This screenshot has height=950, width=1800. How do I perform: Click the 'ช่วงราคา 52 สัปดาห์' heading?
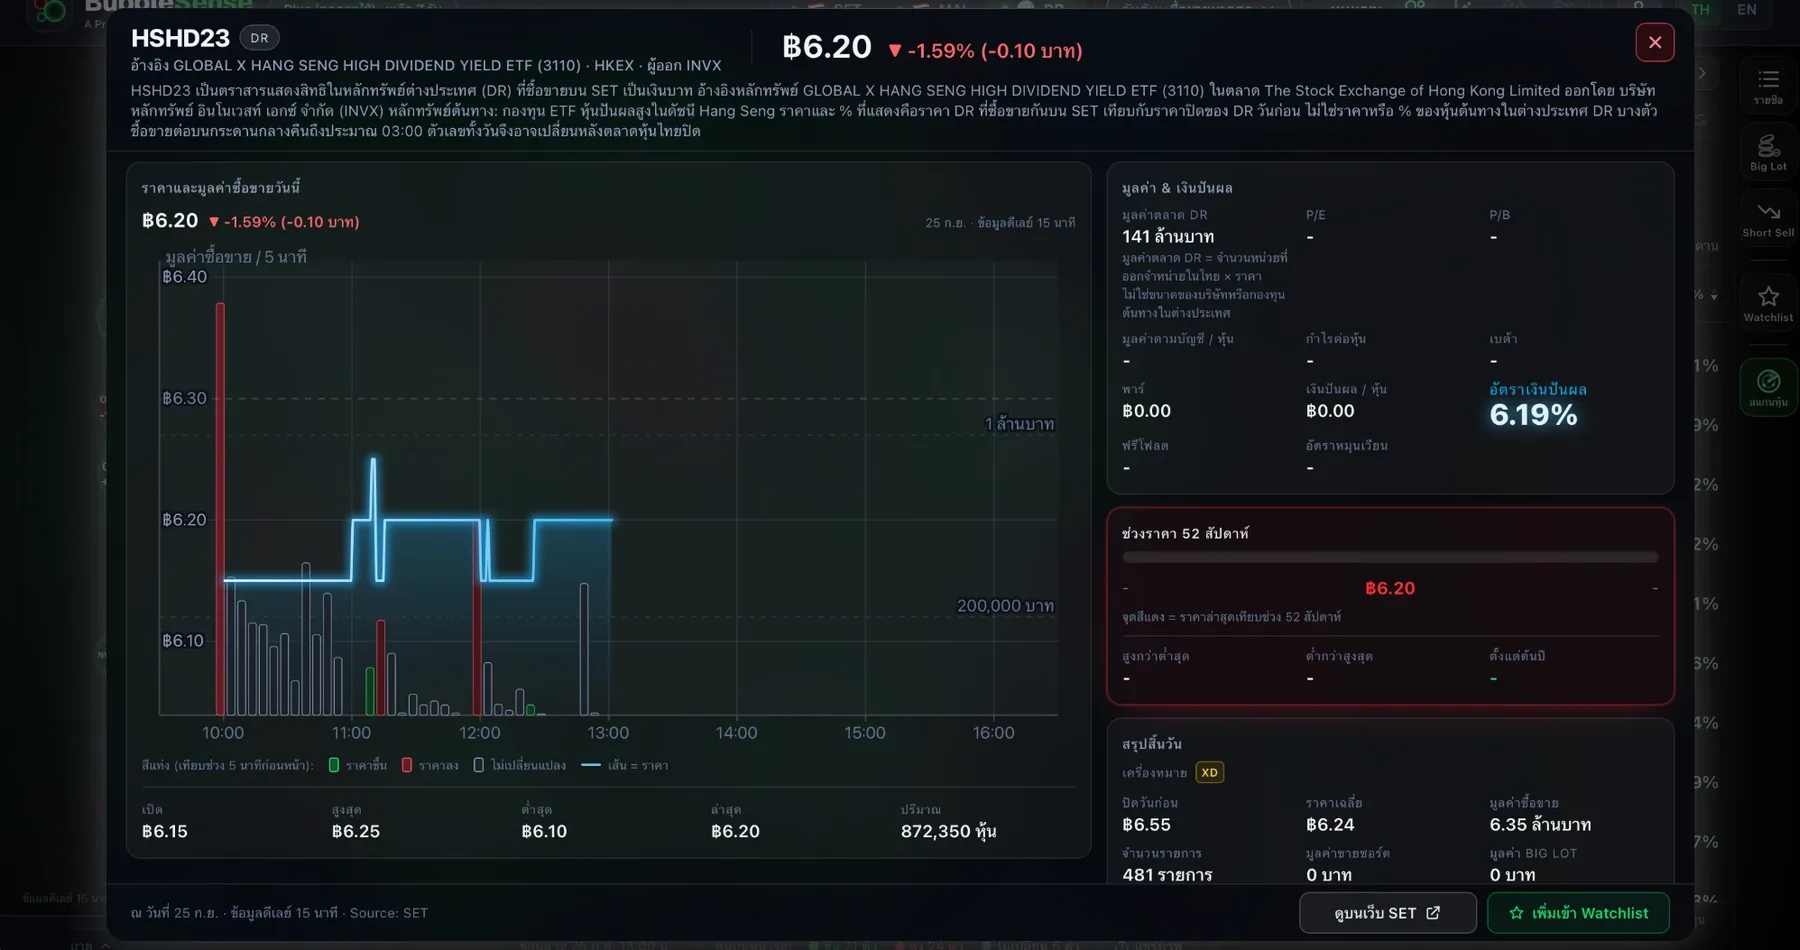coord(1185,534)
